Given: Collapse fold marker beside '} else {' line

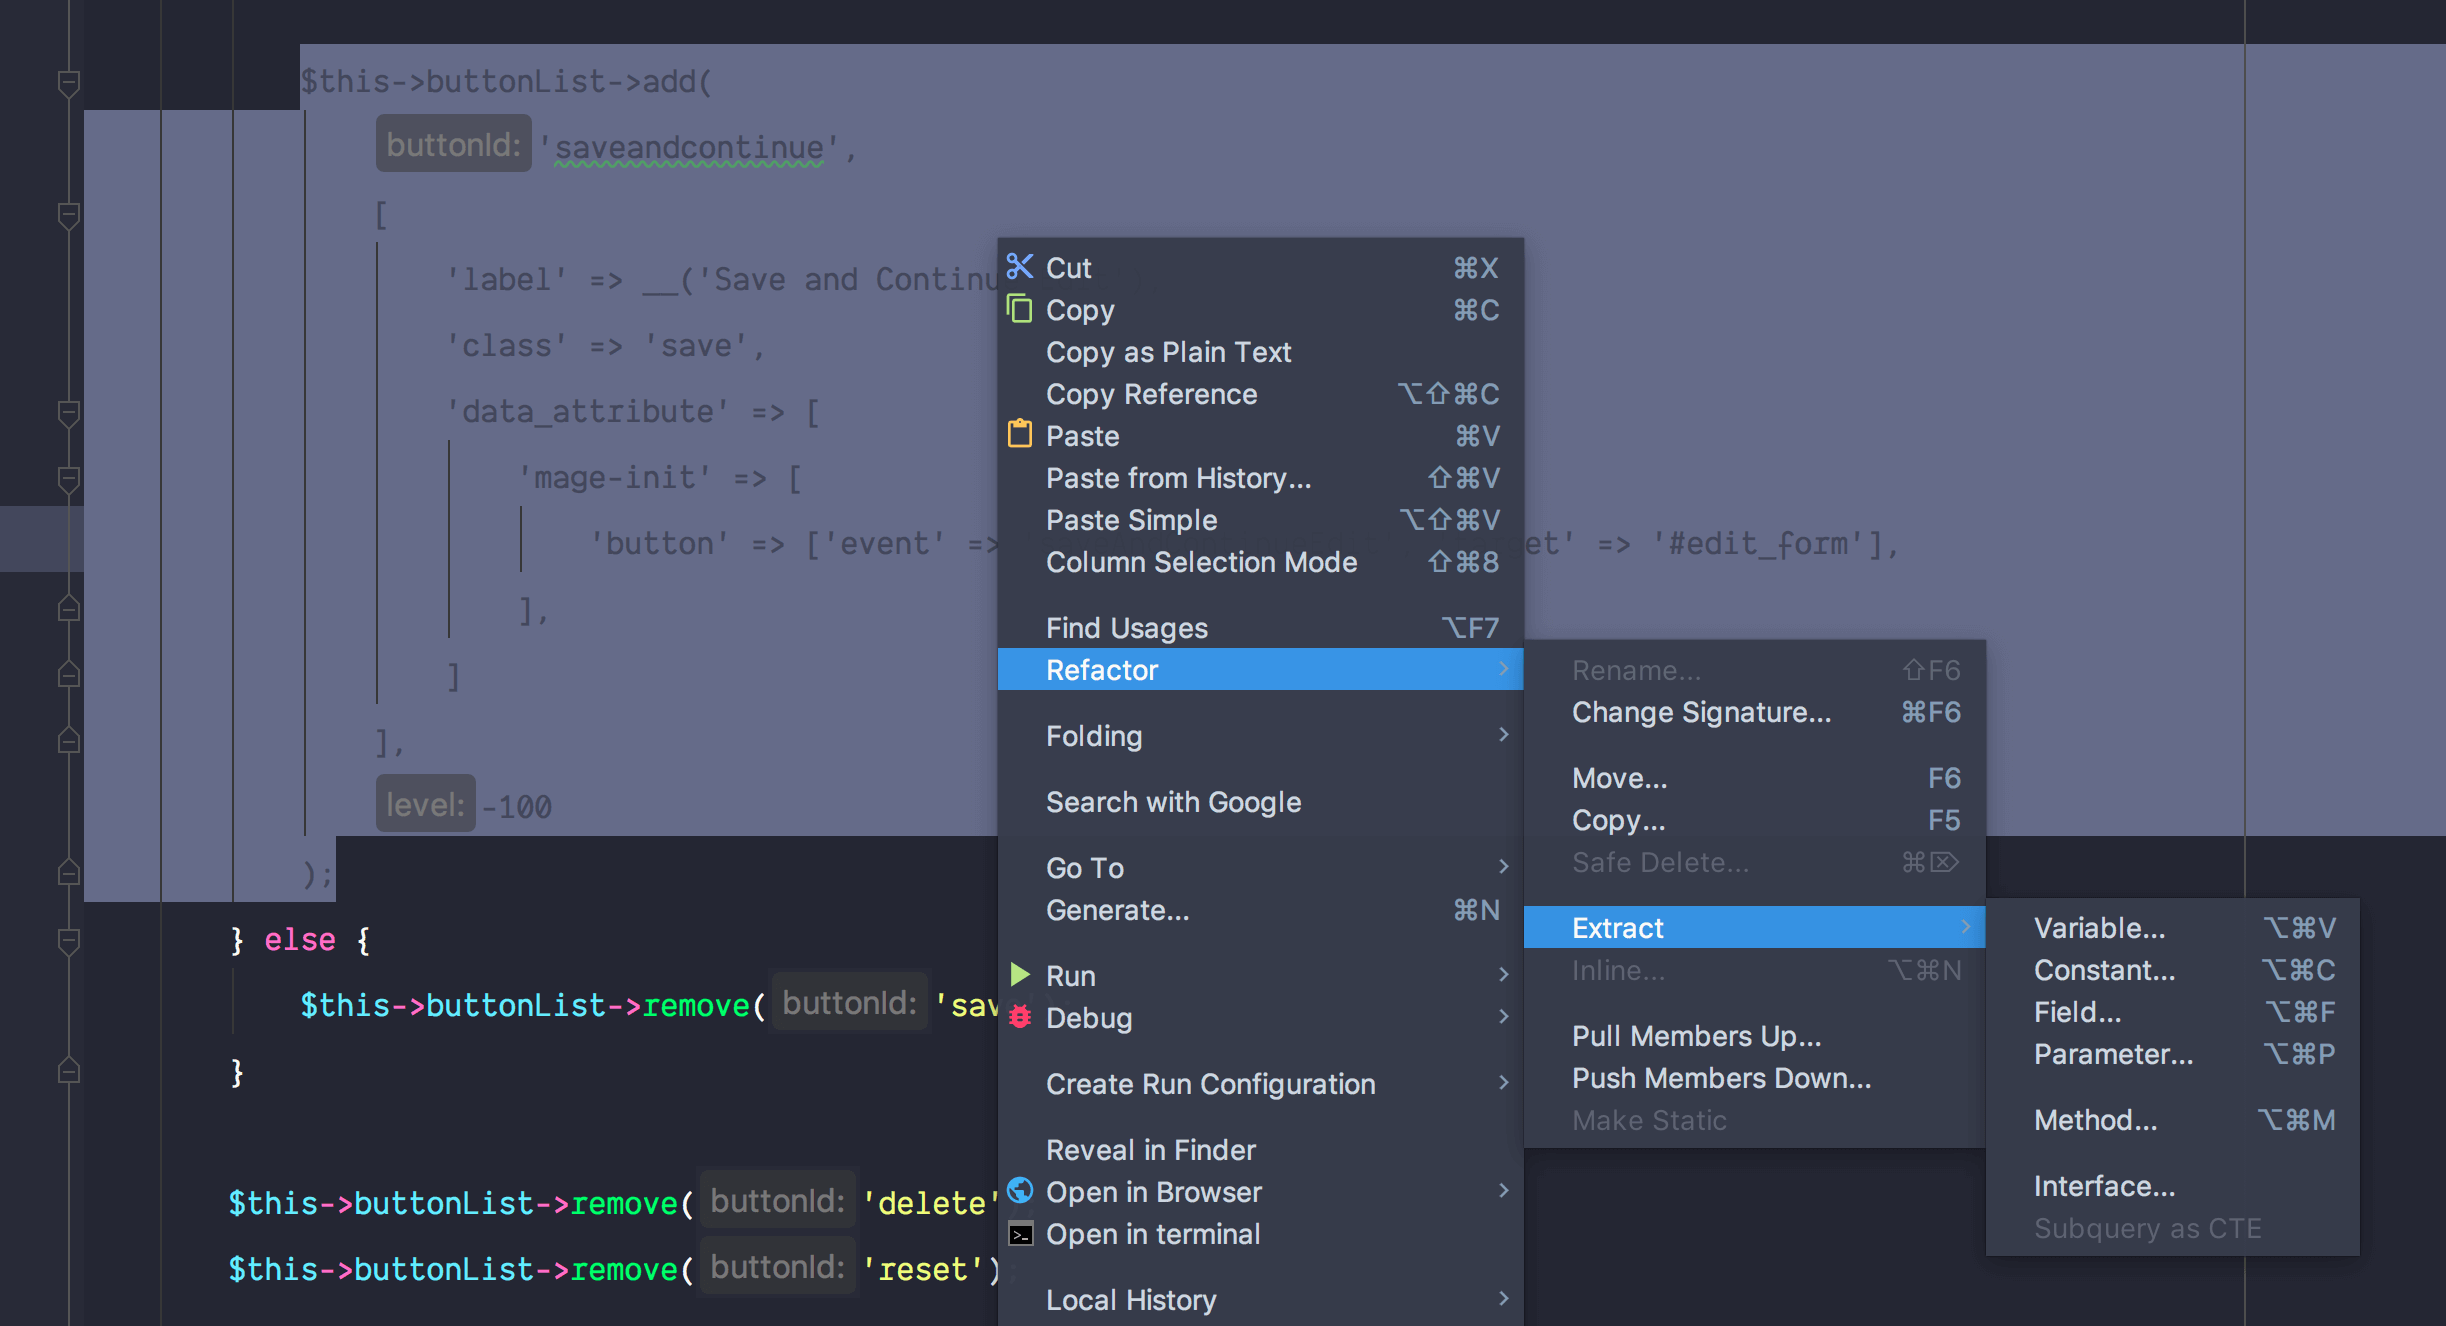Looking at the screenshot, I should pyautogui.click(x=69, y=941).
